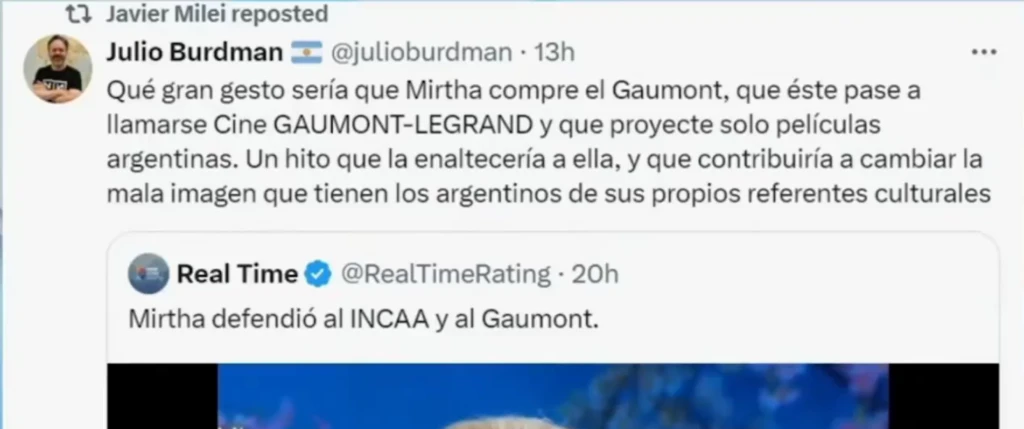Viewport: 1024px width, 429px height.
Task: Click the quoted tweet video thumbnail
Action: point(552,396)
